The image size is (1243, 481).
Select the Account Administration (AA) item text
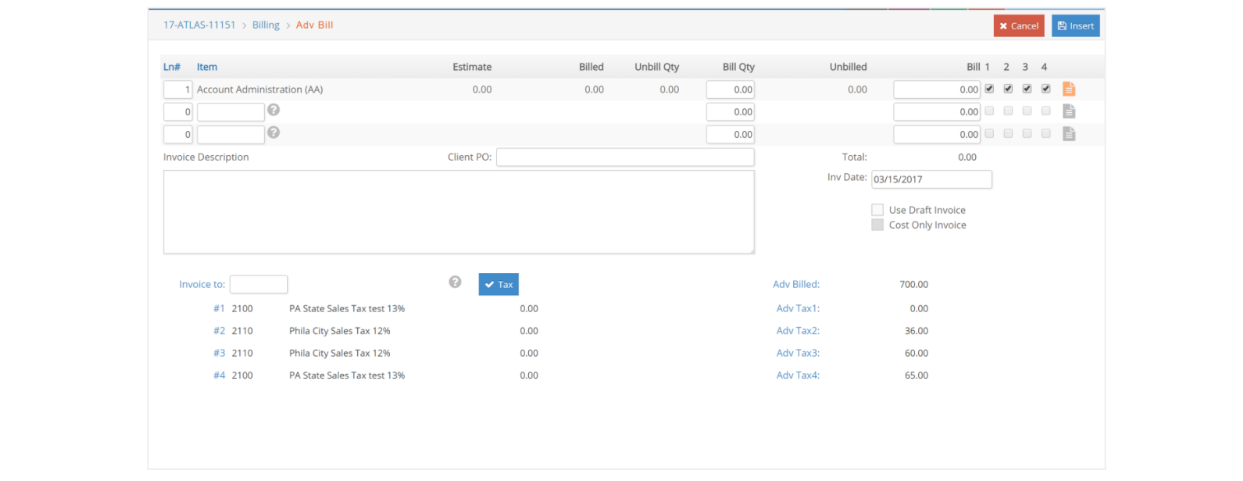coord(260,89)
